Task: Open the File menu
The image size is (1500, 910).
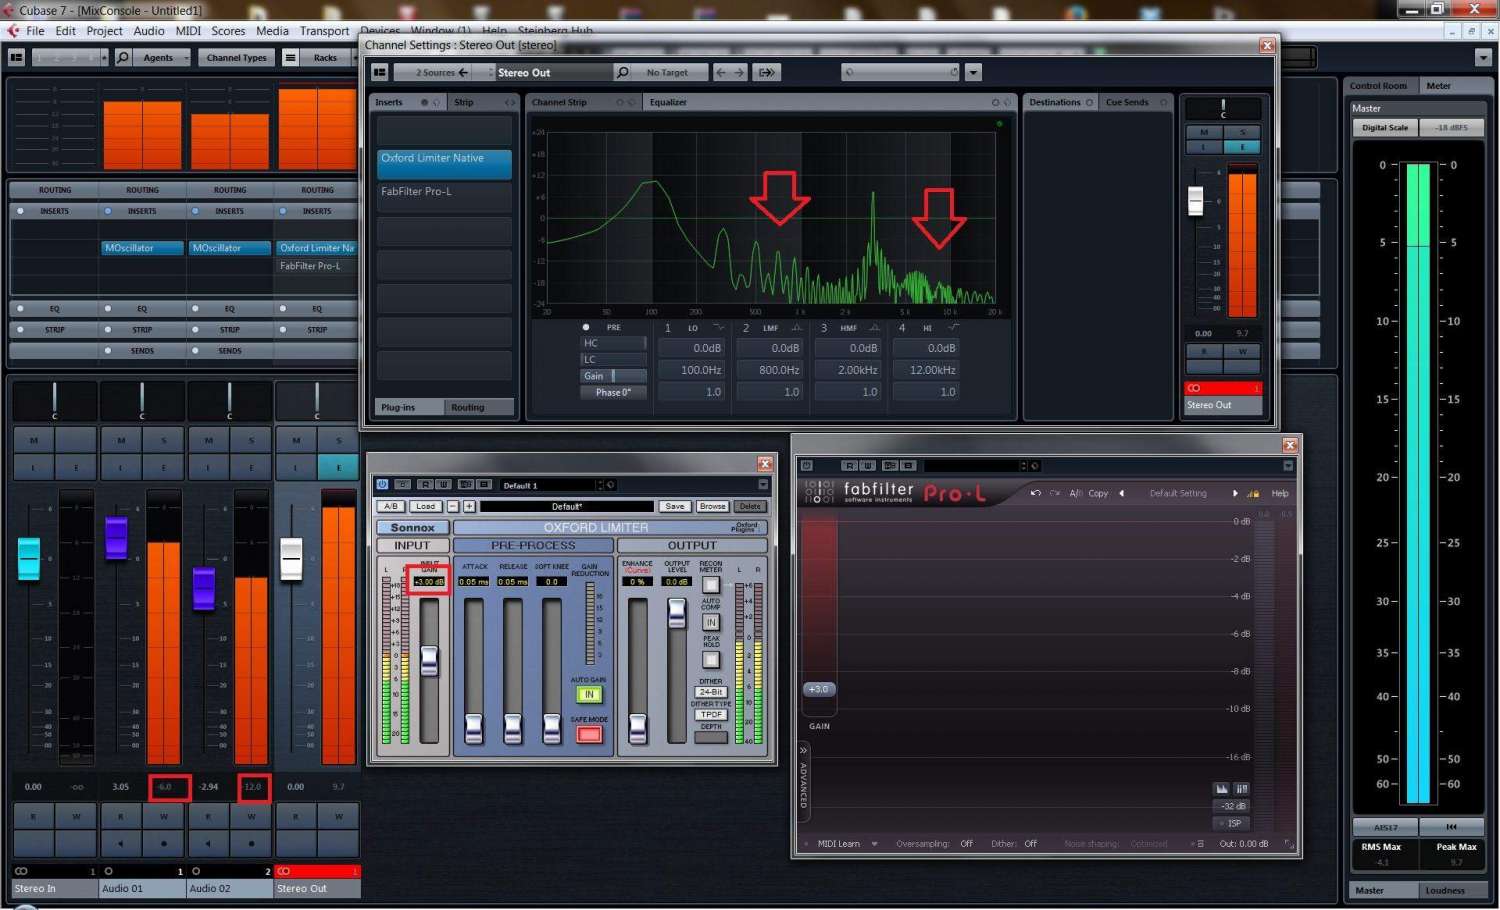Action: [35, 31]
